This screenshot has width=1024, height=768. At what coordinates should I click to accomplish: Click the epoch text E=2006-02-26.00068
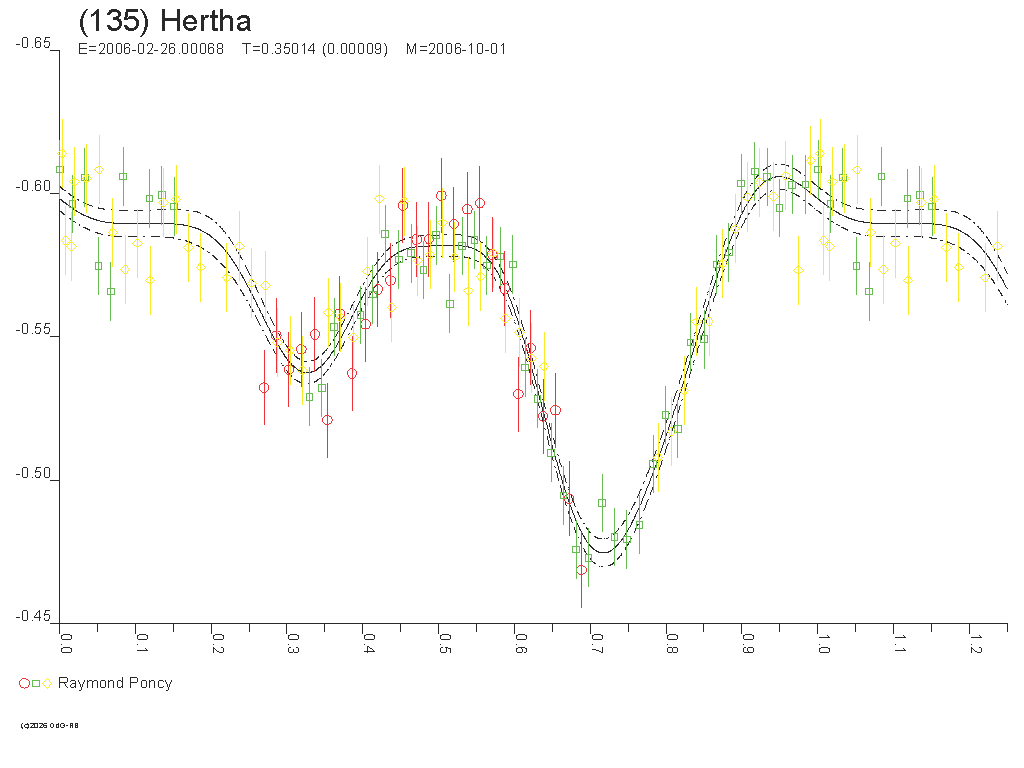pyautogui.click(x=151, y=49)
